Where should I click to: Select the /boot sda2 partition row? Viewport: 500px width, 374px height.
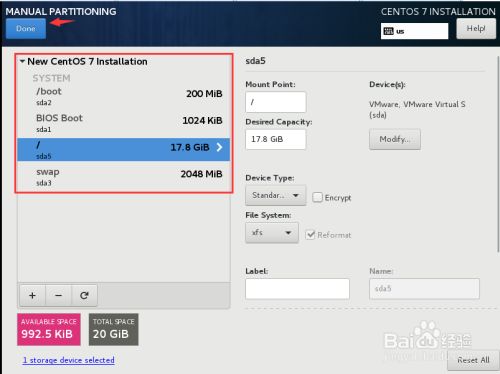pos(124,97)
